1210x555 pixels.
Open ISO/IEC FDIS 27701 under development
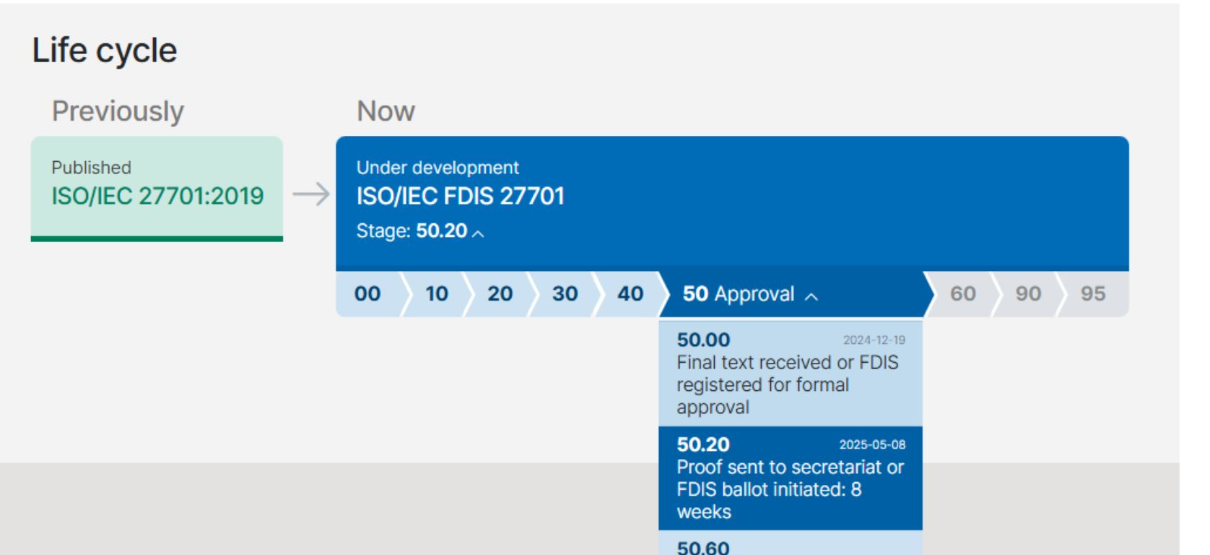tap(460, 196)
